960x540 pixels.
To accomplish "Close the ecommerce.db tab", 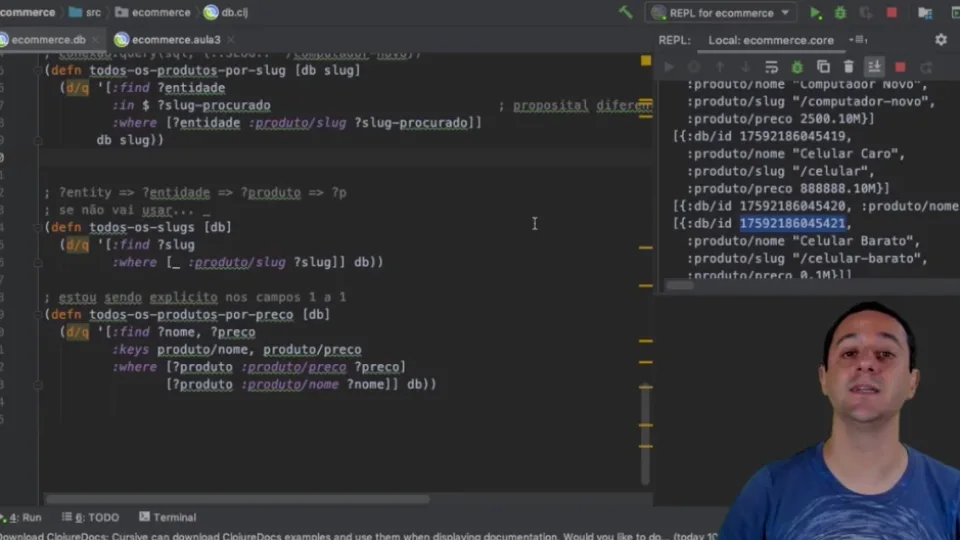I will [96, 40].
